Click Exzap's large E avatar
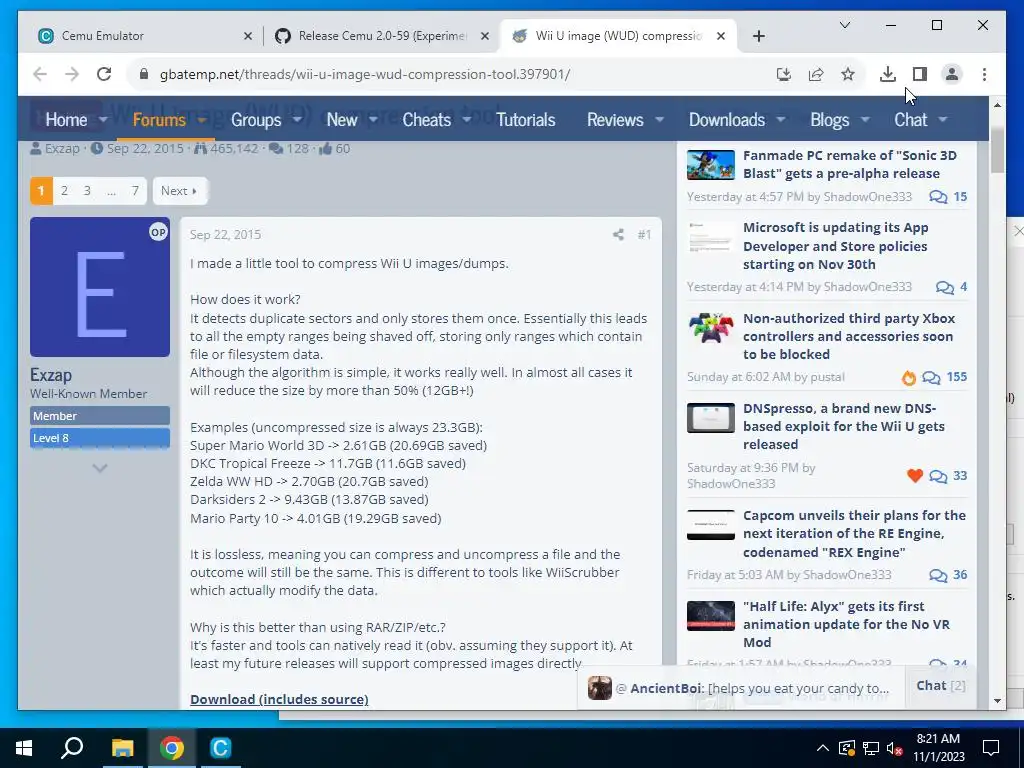 [x=100, y=287]
